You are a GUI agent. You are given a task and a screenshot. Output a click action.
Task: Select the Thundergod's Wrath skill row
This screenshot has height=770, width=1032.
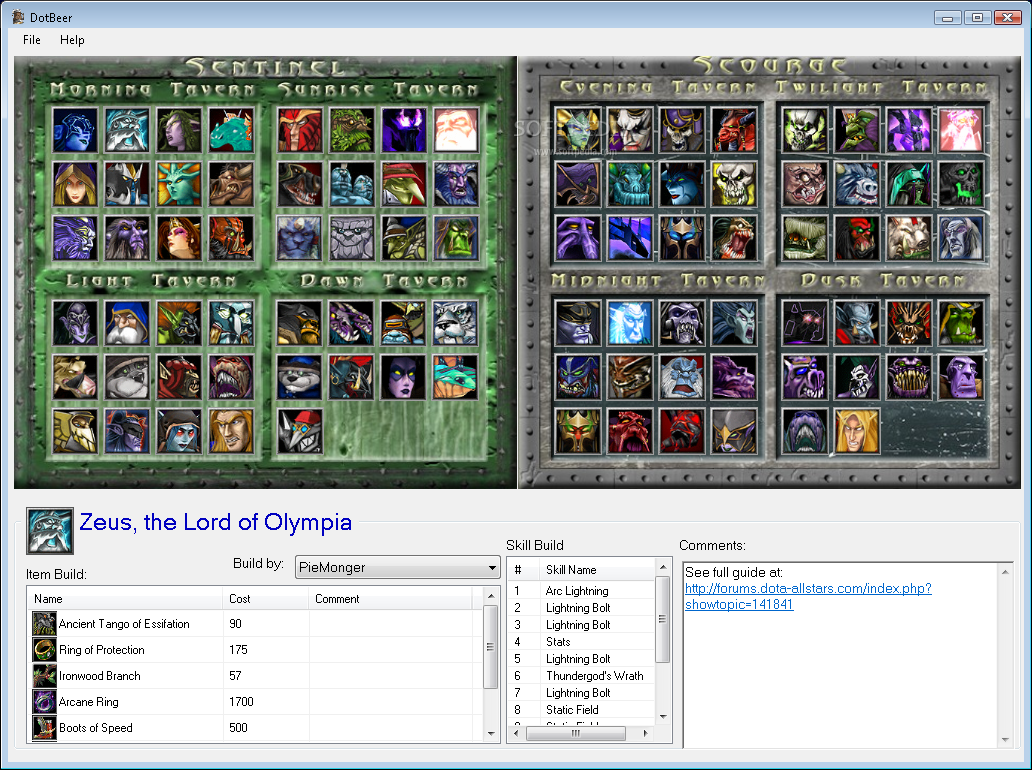582,676
